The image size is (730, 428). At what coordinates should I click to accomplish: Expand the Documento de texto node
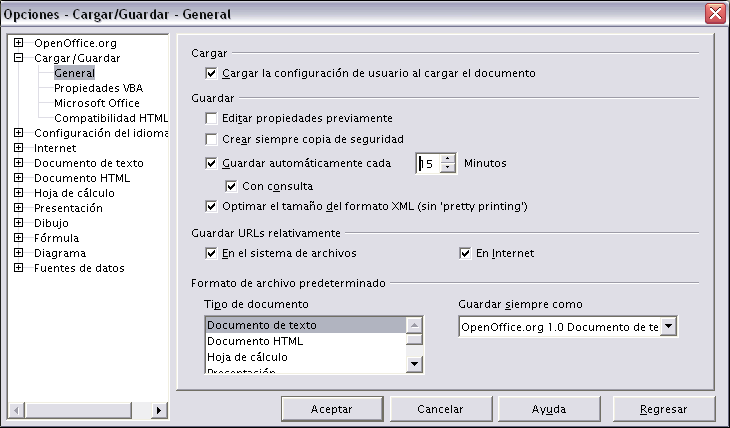19,163
